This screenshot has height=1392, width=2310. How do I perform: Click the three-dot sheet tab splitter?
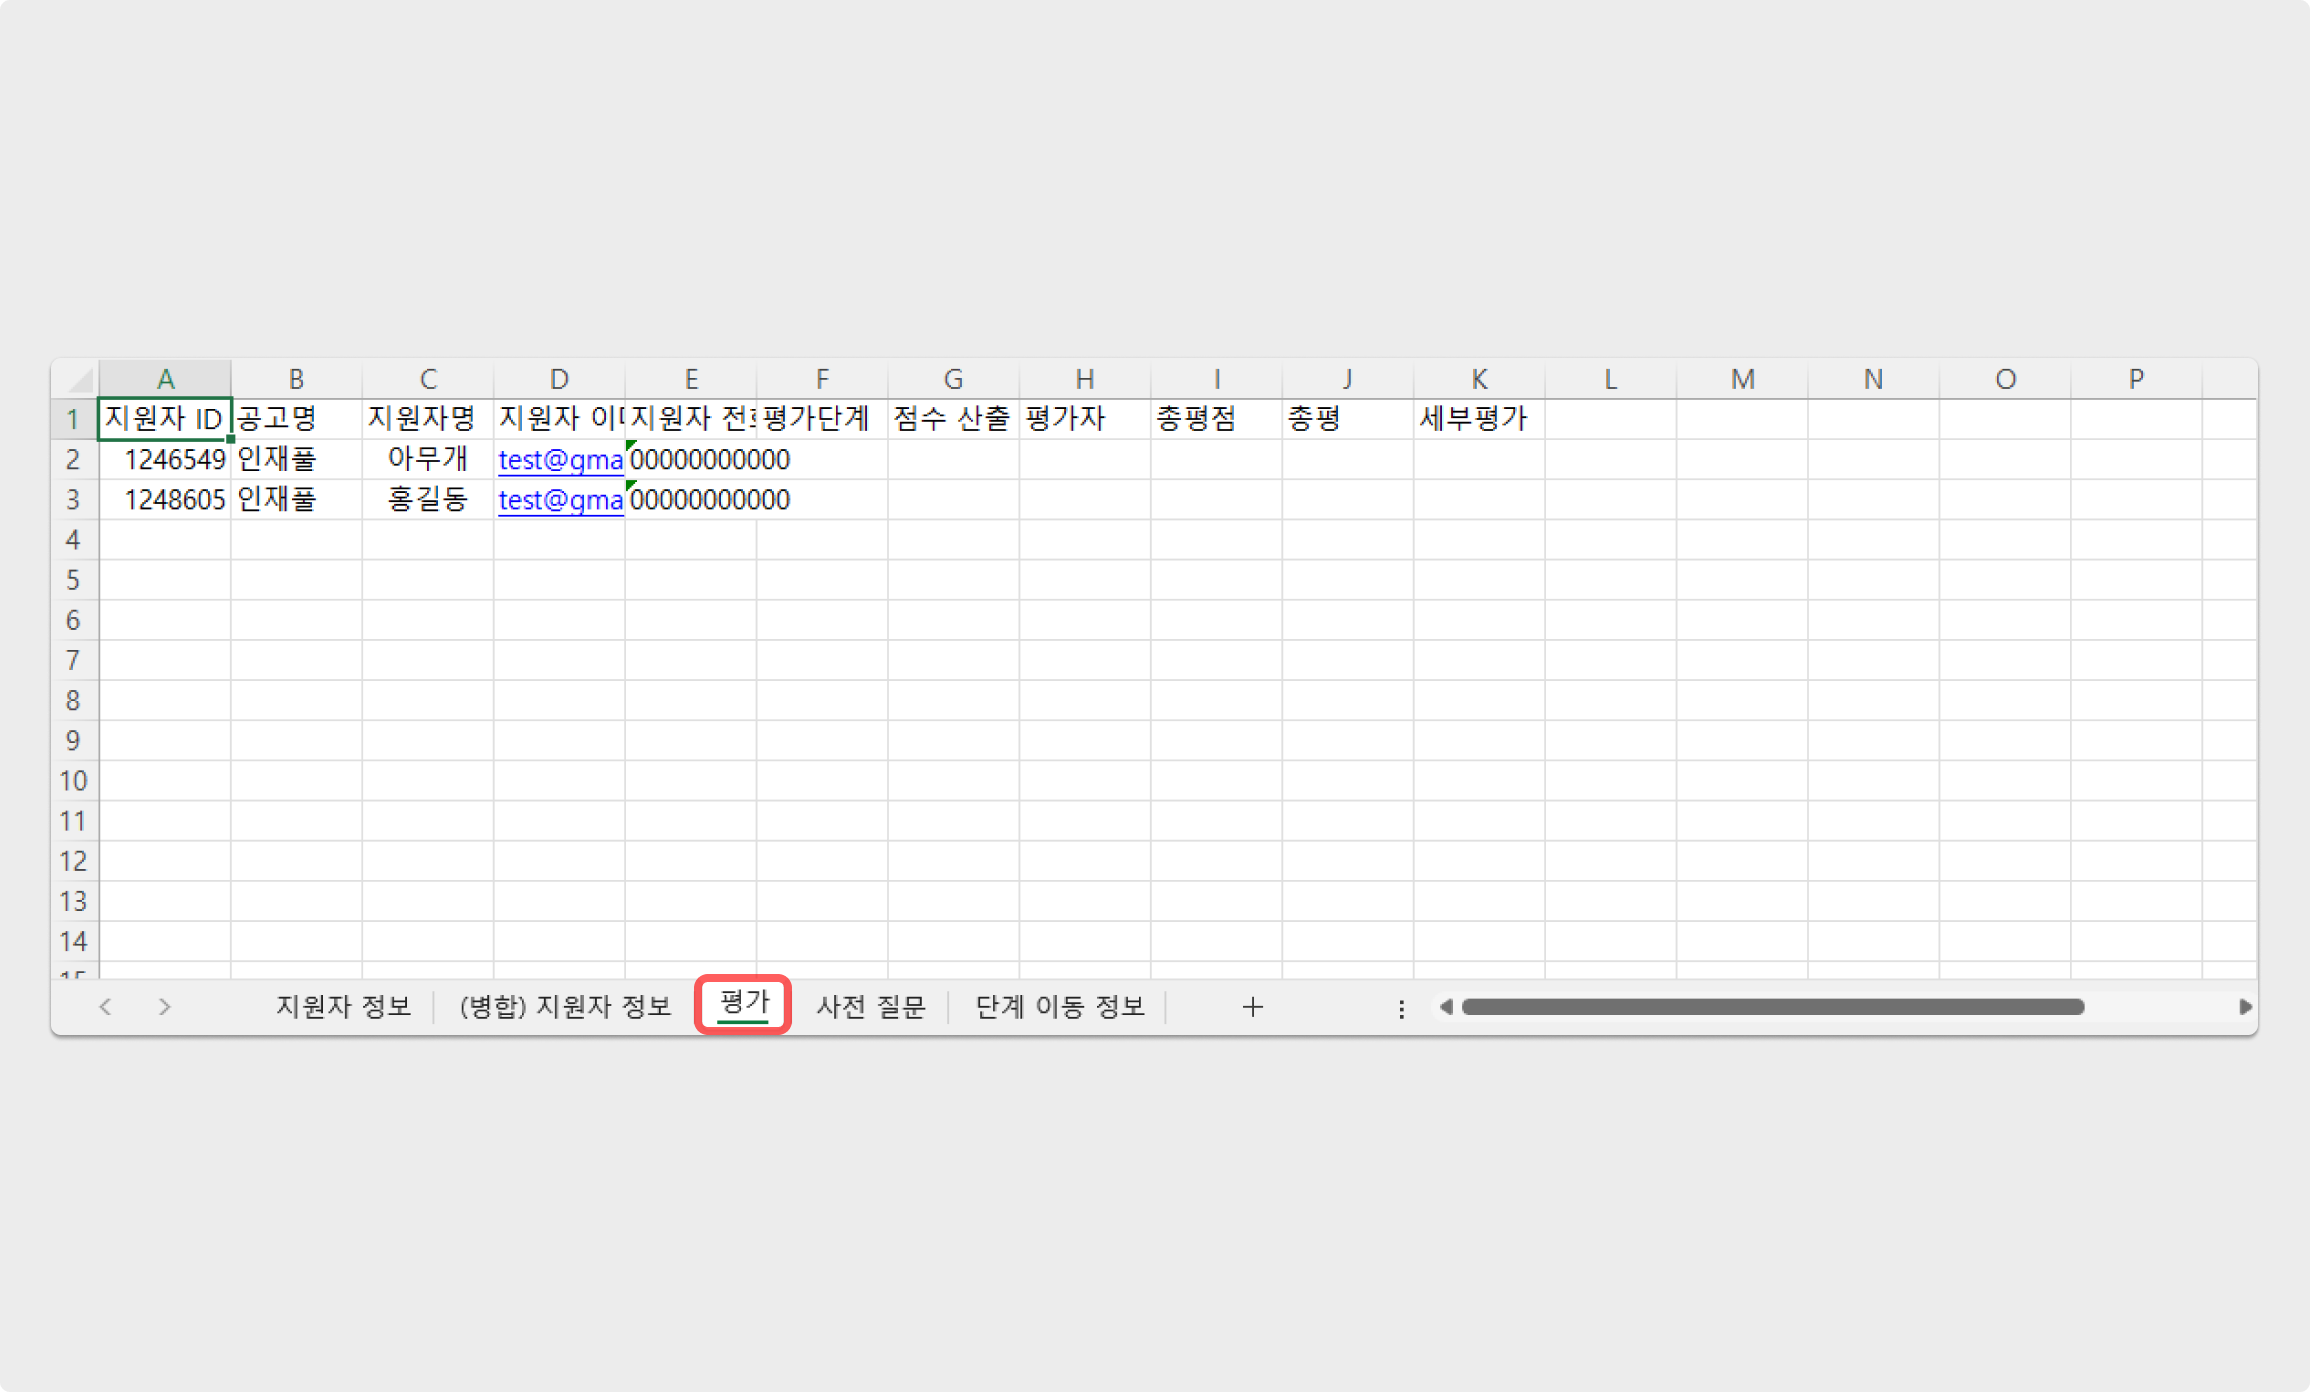pos(1401,1009)
